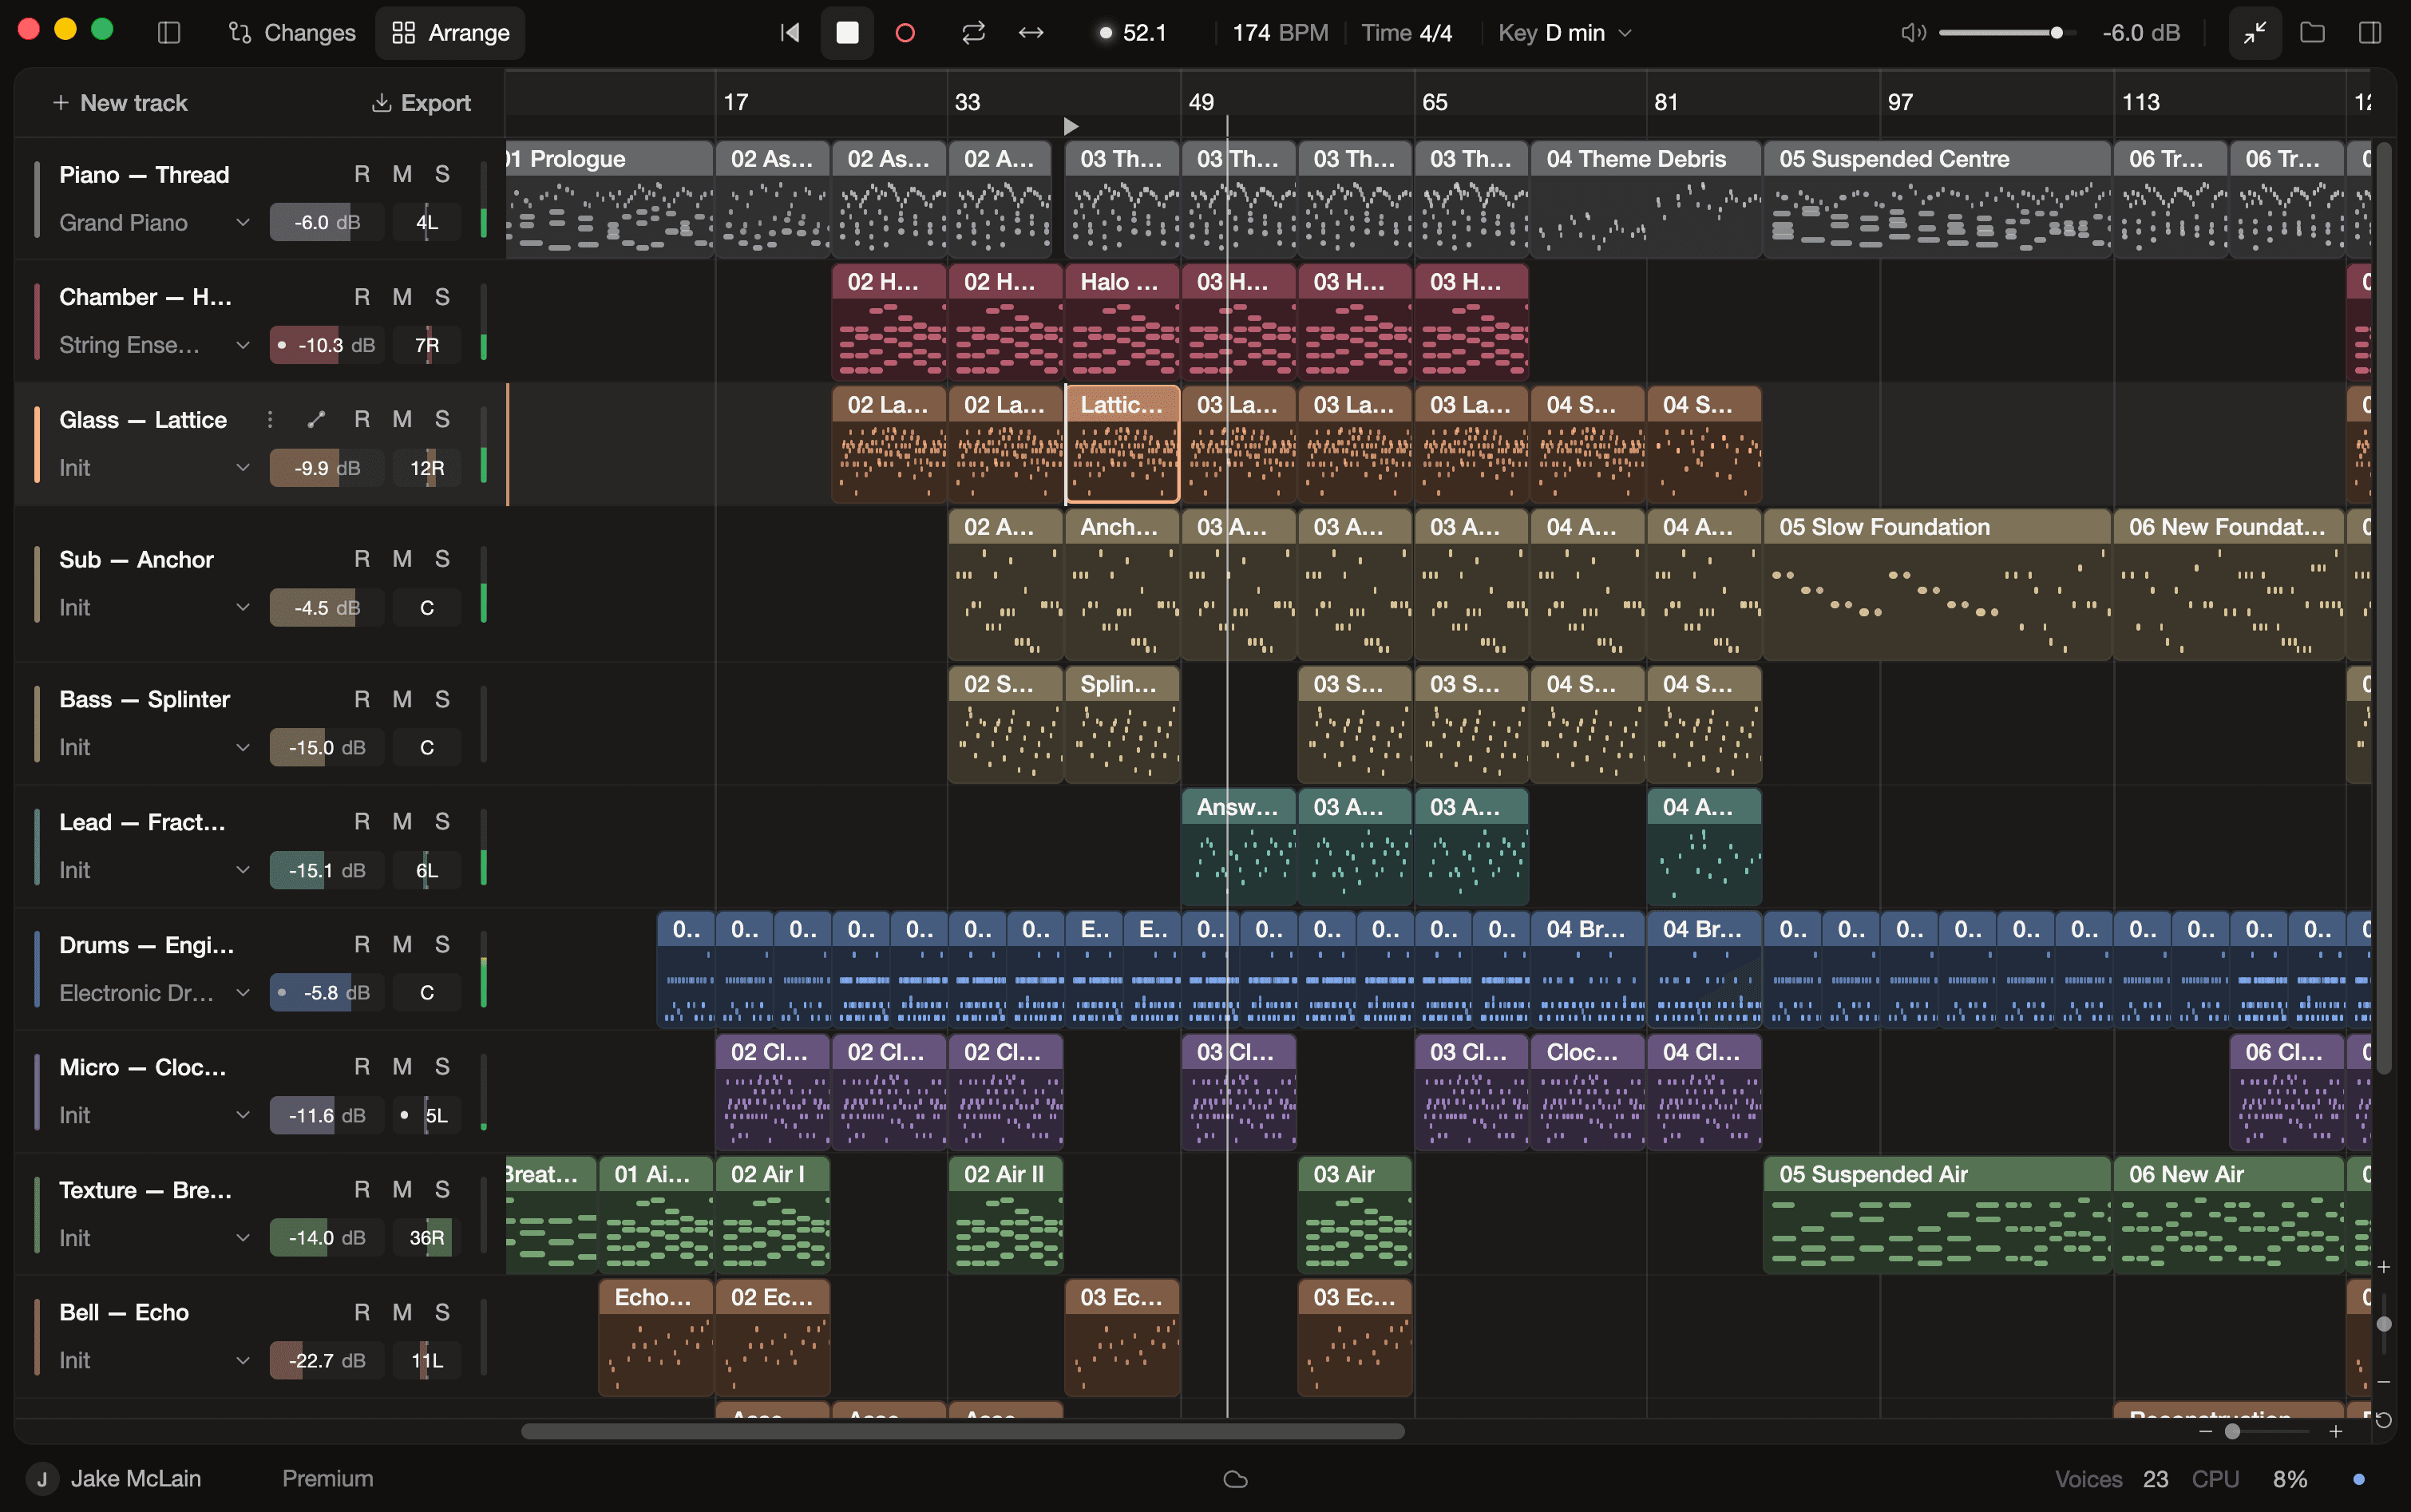
Task: Click the horizontal timeline scrollbar
Action: coord(962,1432)
